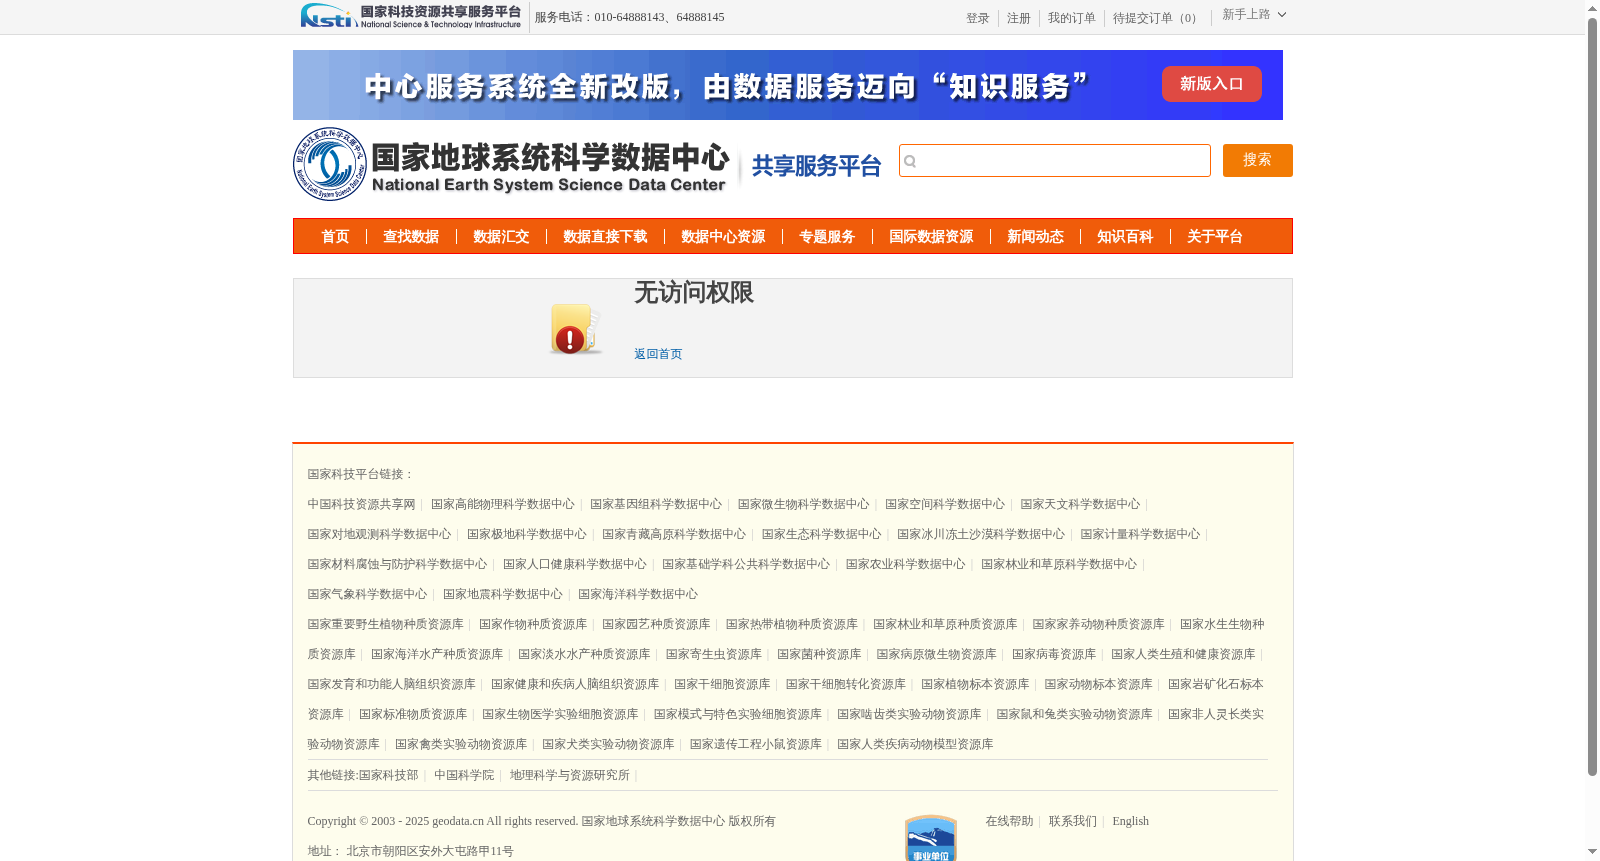Click the warning folder icon beside 无访问权限
The width and height of the screenshot is (1600, 861).
[574, 329]
